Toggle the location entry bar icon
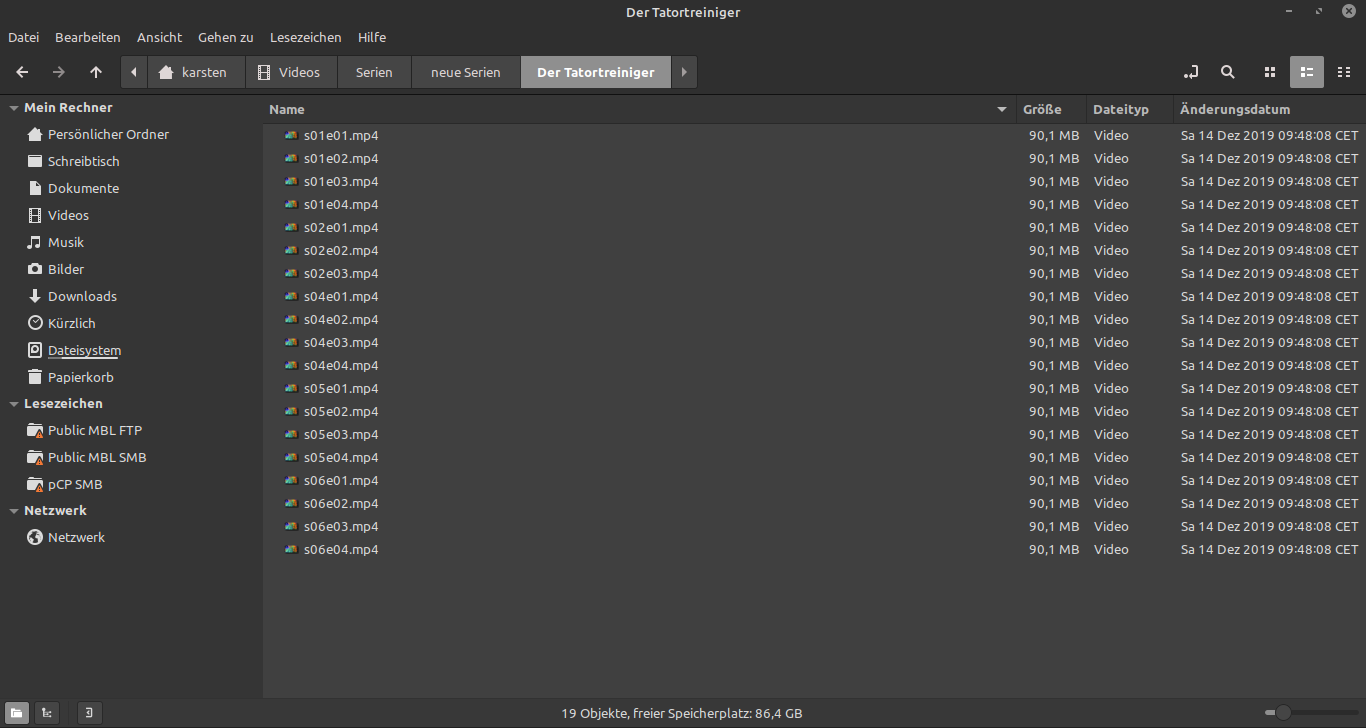Image resolution: width=1366 pixels, height=728 pixels. click(x=1190, y=72)
